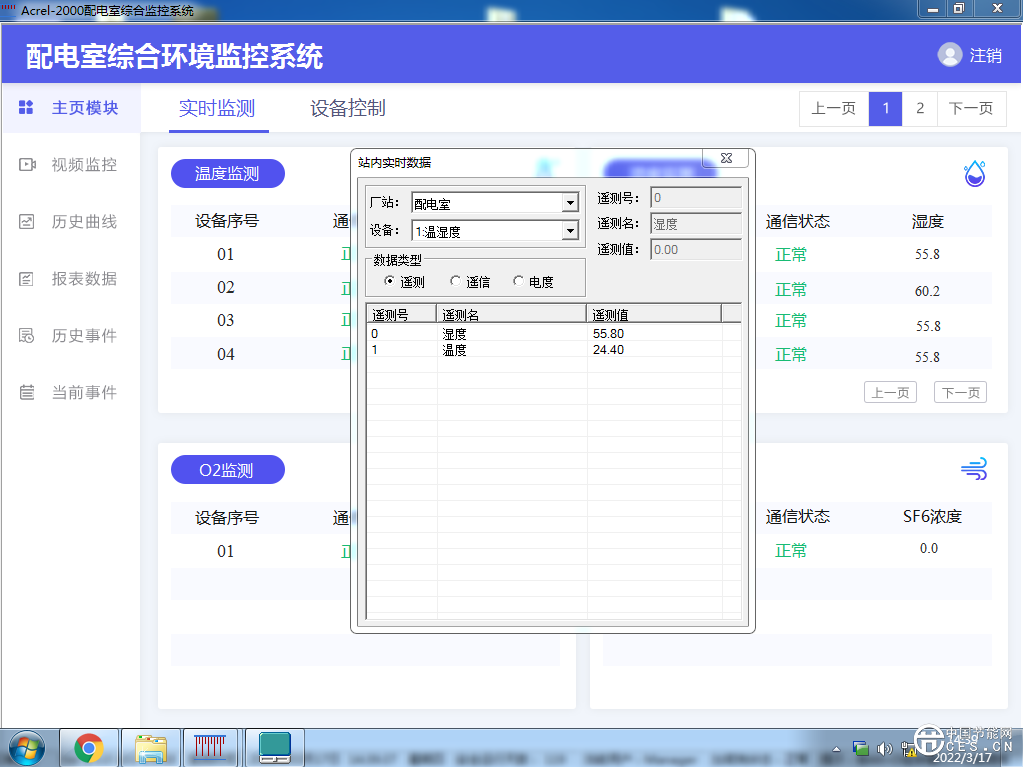1023x767 pixels.
Task: Click the SF6 wind airflow icon
Action: point(974,469)
